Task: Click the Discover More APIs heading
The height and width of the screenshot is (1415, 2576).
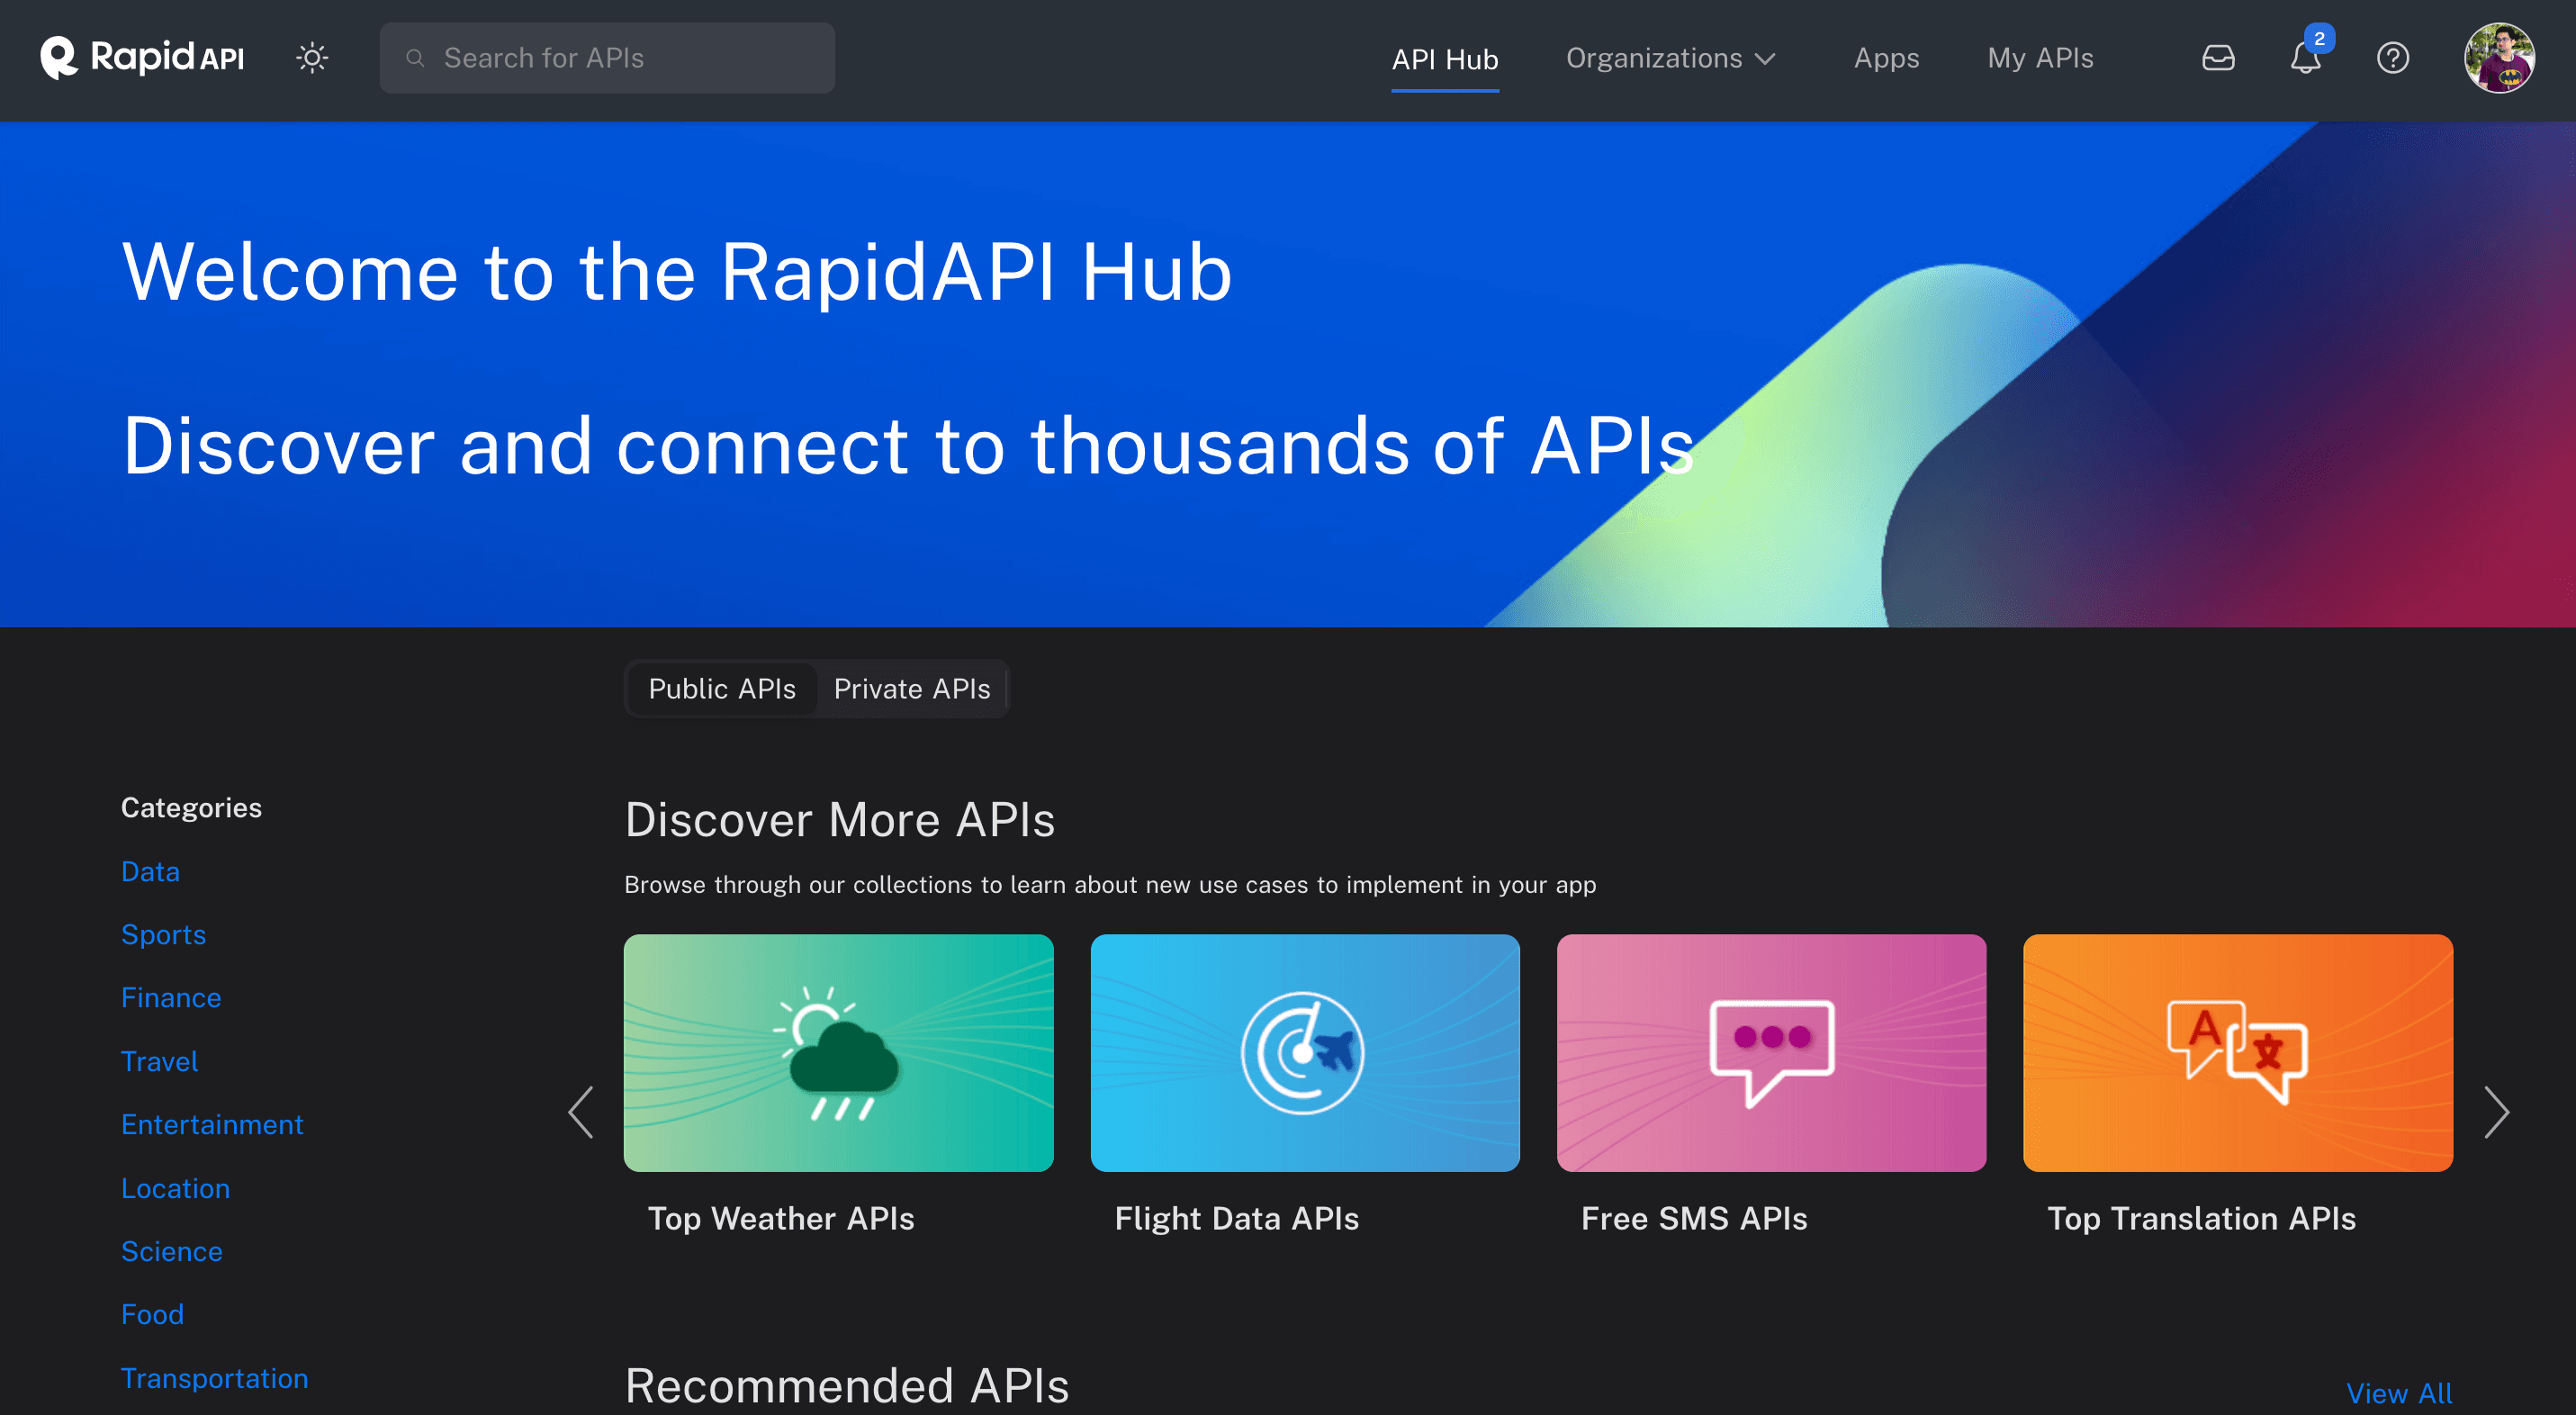Action: [839, 819]
